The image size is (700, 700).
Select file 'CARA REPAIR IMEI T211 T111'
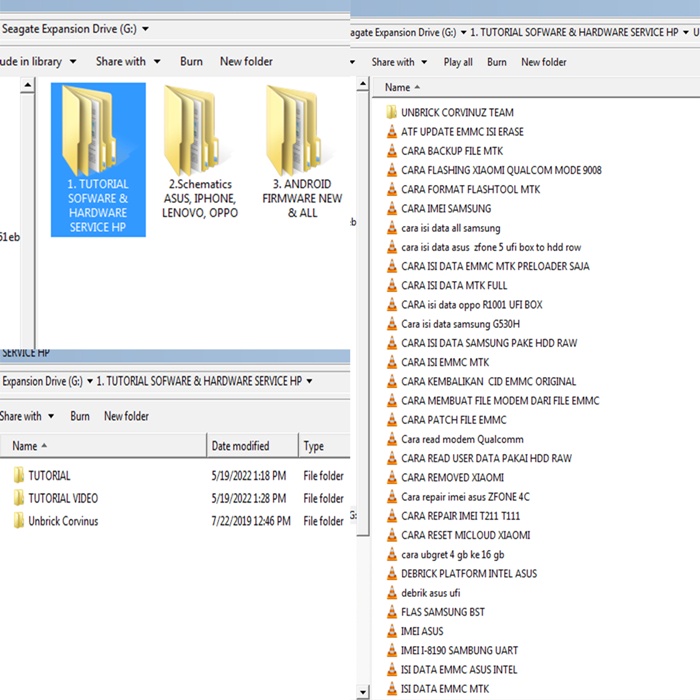pyautogui.click(x=460, y=516)
